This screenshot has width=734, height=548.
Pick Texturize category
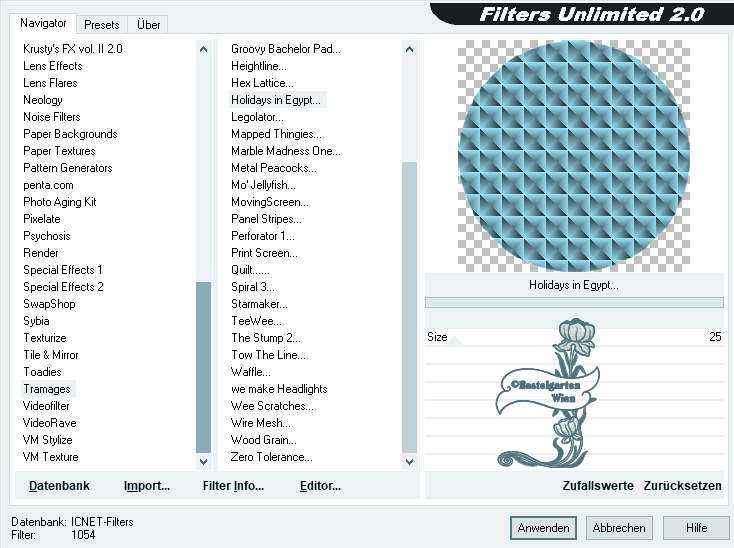tap(45, 338)
